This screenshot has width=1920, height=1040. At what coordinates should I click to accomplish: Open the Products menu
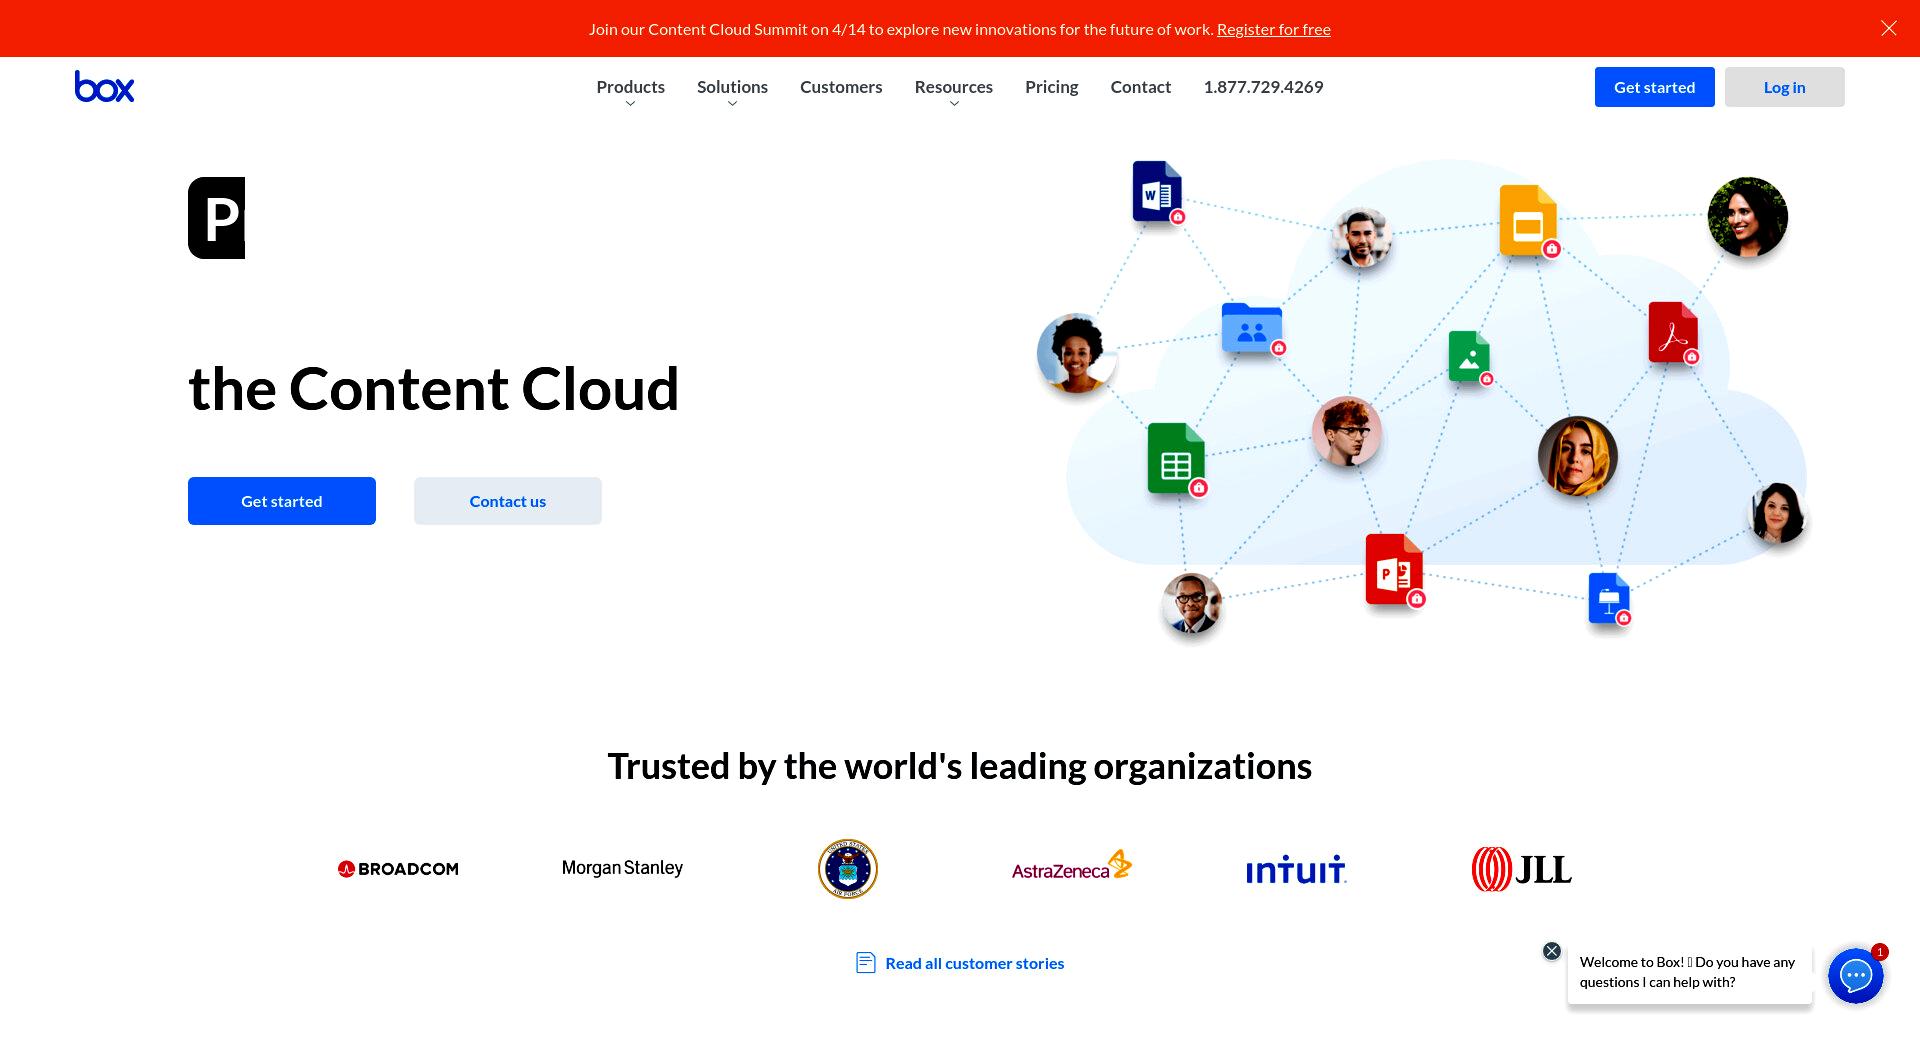630,87
